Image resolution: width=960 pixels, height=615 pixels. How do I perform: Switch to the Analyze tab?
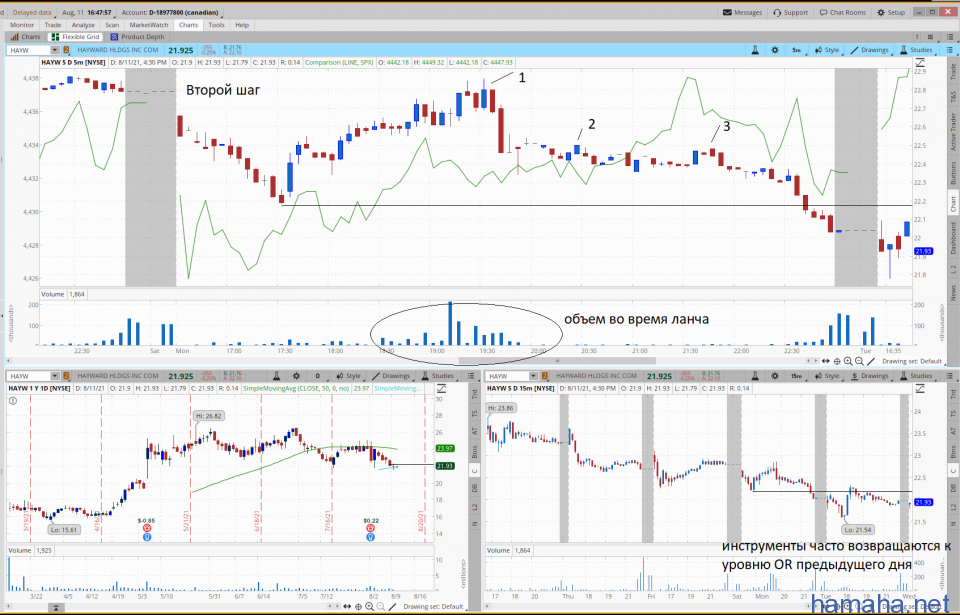click(83, 25)
